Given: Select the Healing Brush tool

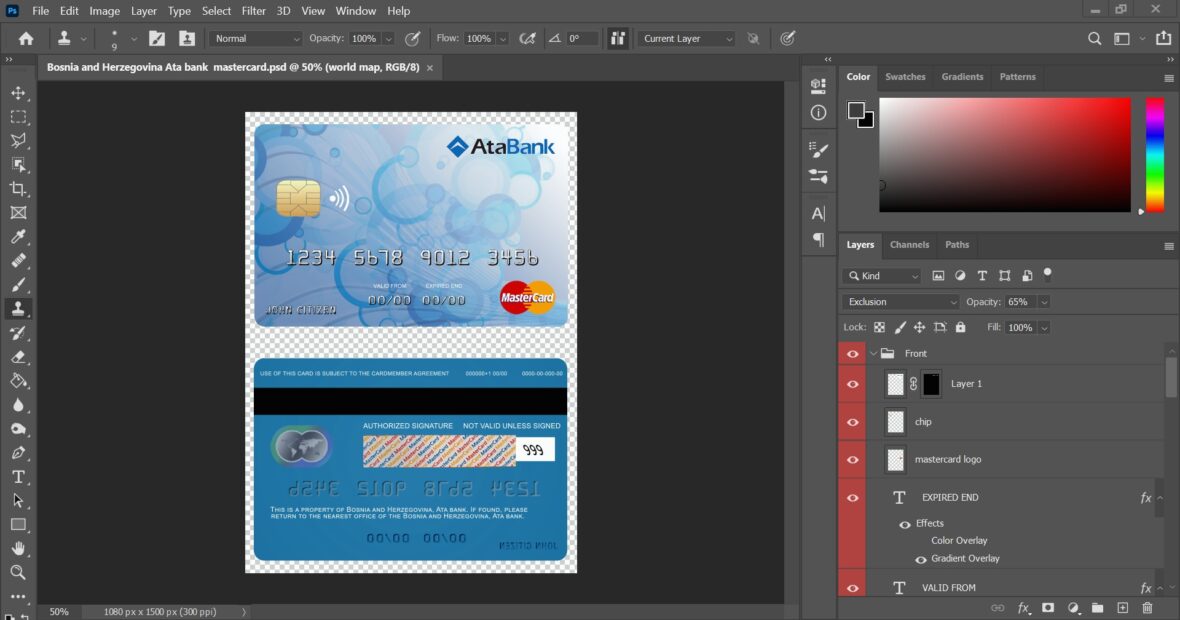Looking at the screenshot, I should click(x=18, y=261).
